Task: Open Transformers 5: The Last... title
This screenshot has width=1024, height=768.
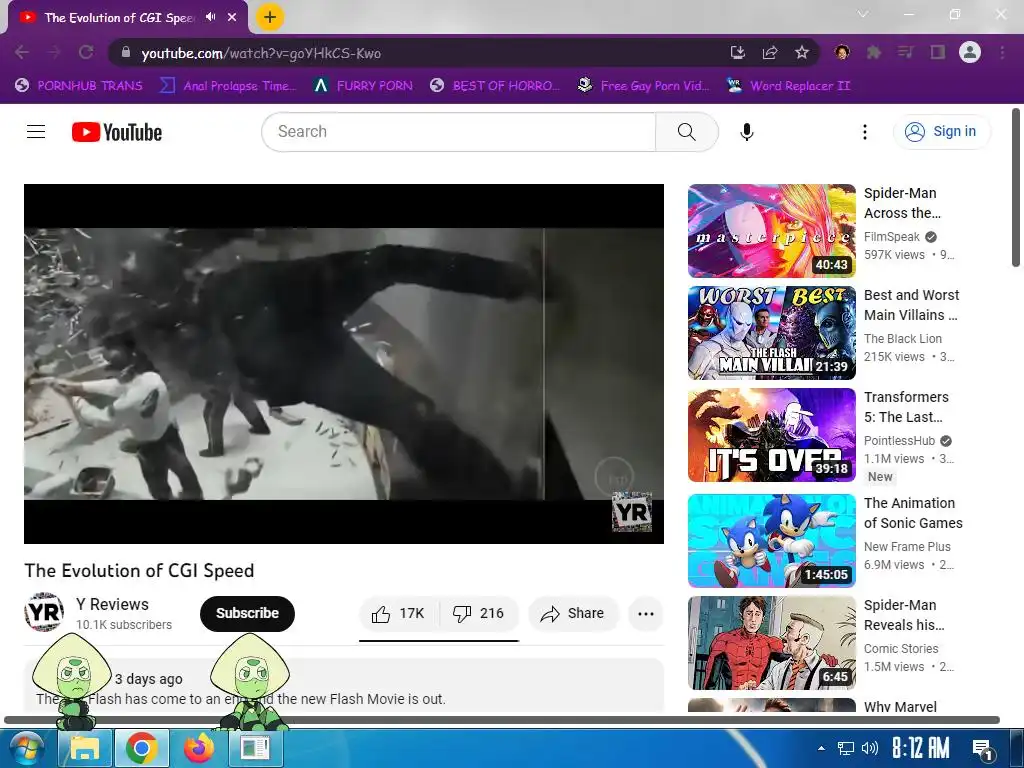Action: [906, 407]
